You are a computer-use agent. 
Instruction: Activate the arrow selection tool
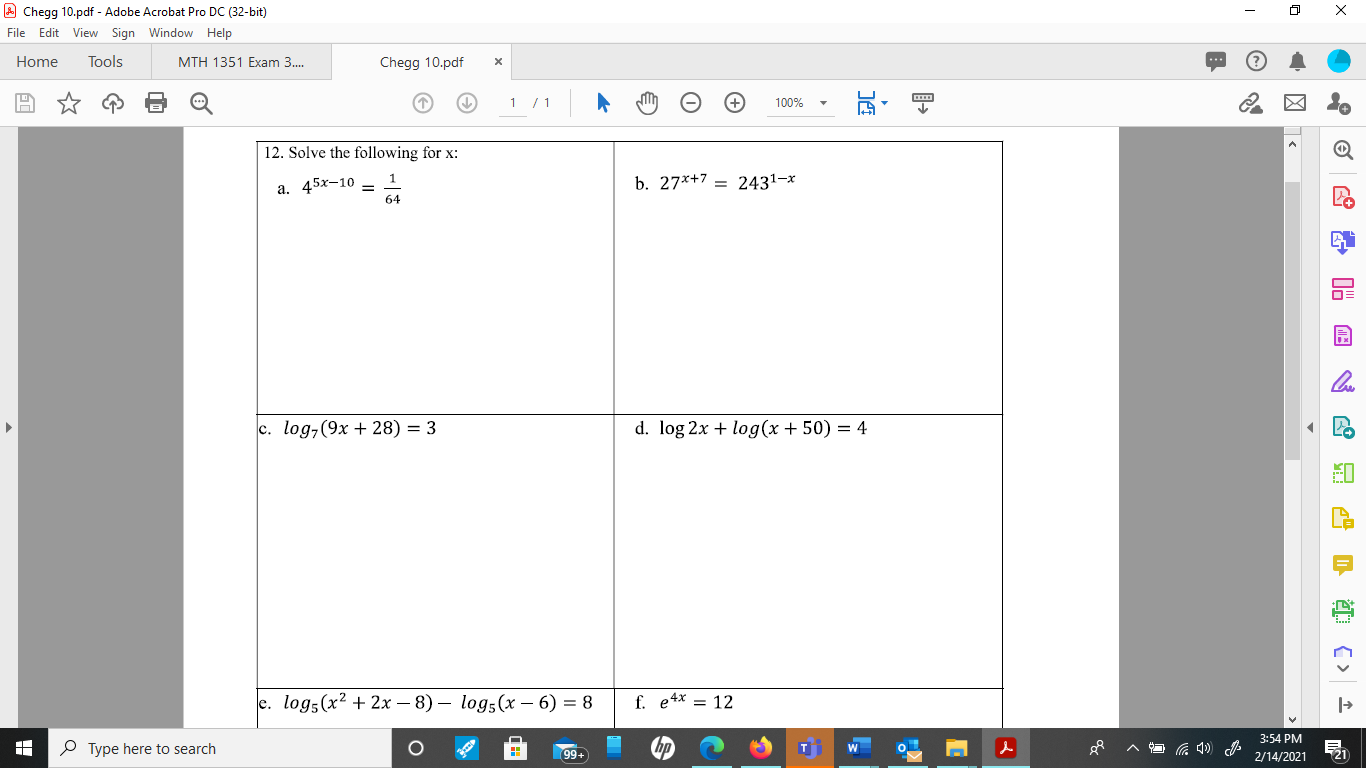point(601,102)
